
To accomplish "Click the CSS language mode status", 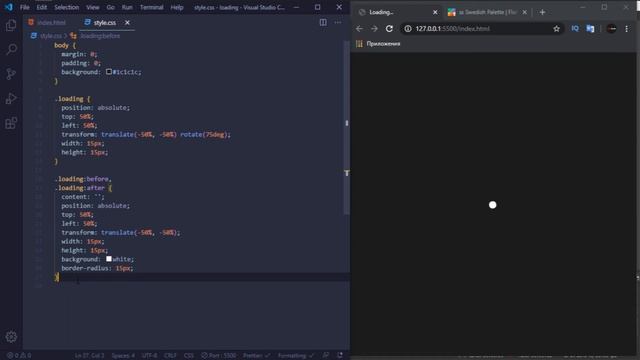I will click(x=189, y=356).
